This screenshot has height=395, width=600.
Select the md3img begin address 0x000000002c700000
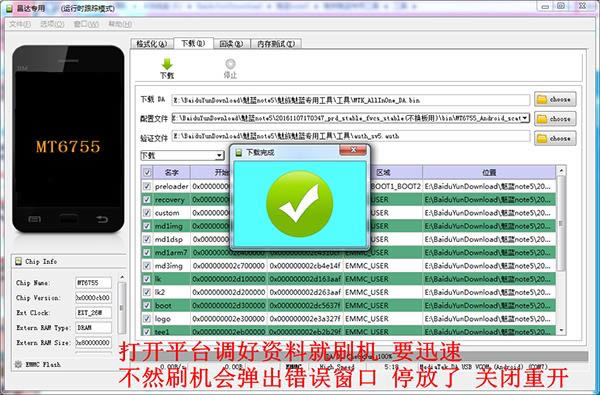pyautogui.click(x=228, y=266)
